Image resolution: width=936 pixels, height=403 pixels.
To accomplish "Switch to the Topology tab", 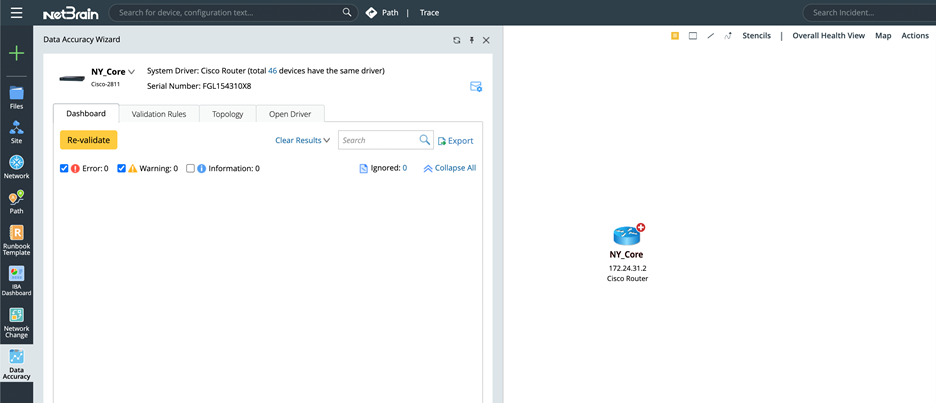I will 227,114.
